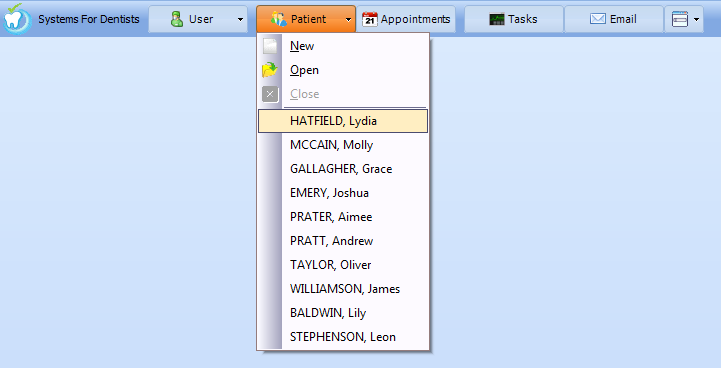Expand the window layout dropdown arrow
The width and height of the screenshot is (721, 368).
coord(696,19)
